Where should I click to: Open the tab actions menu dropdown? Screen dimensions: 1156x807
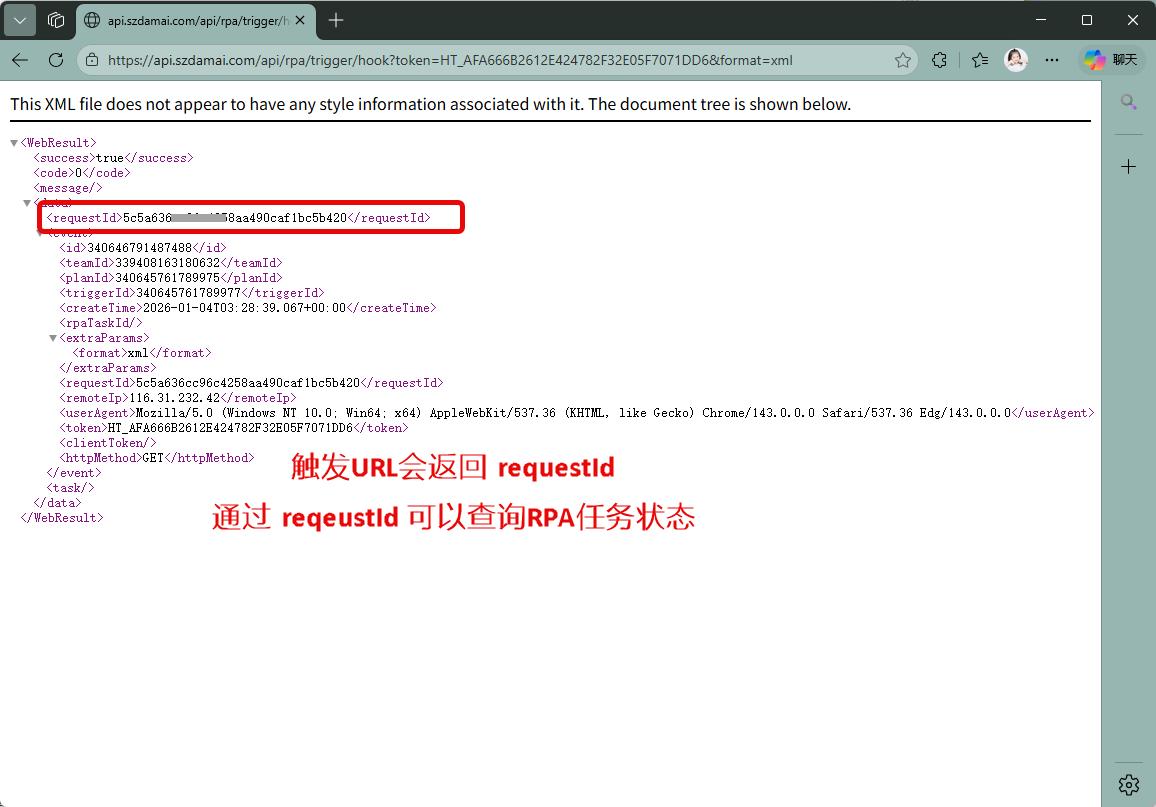point(20,20)
